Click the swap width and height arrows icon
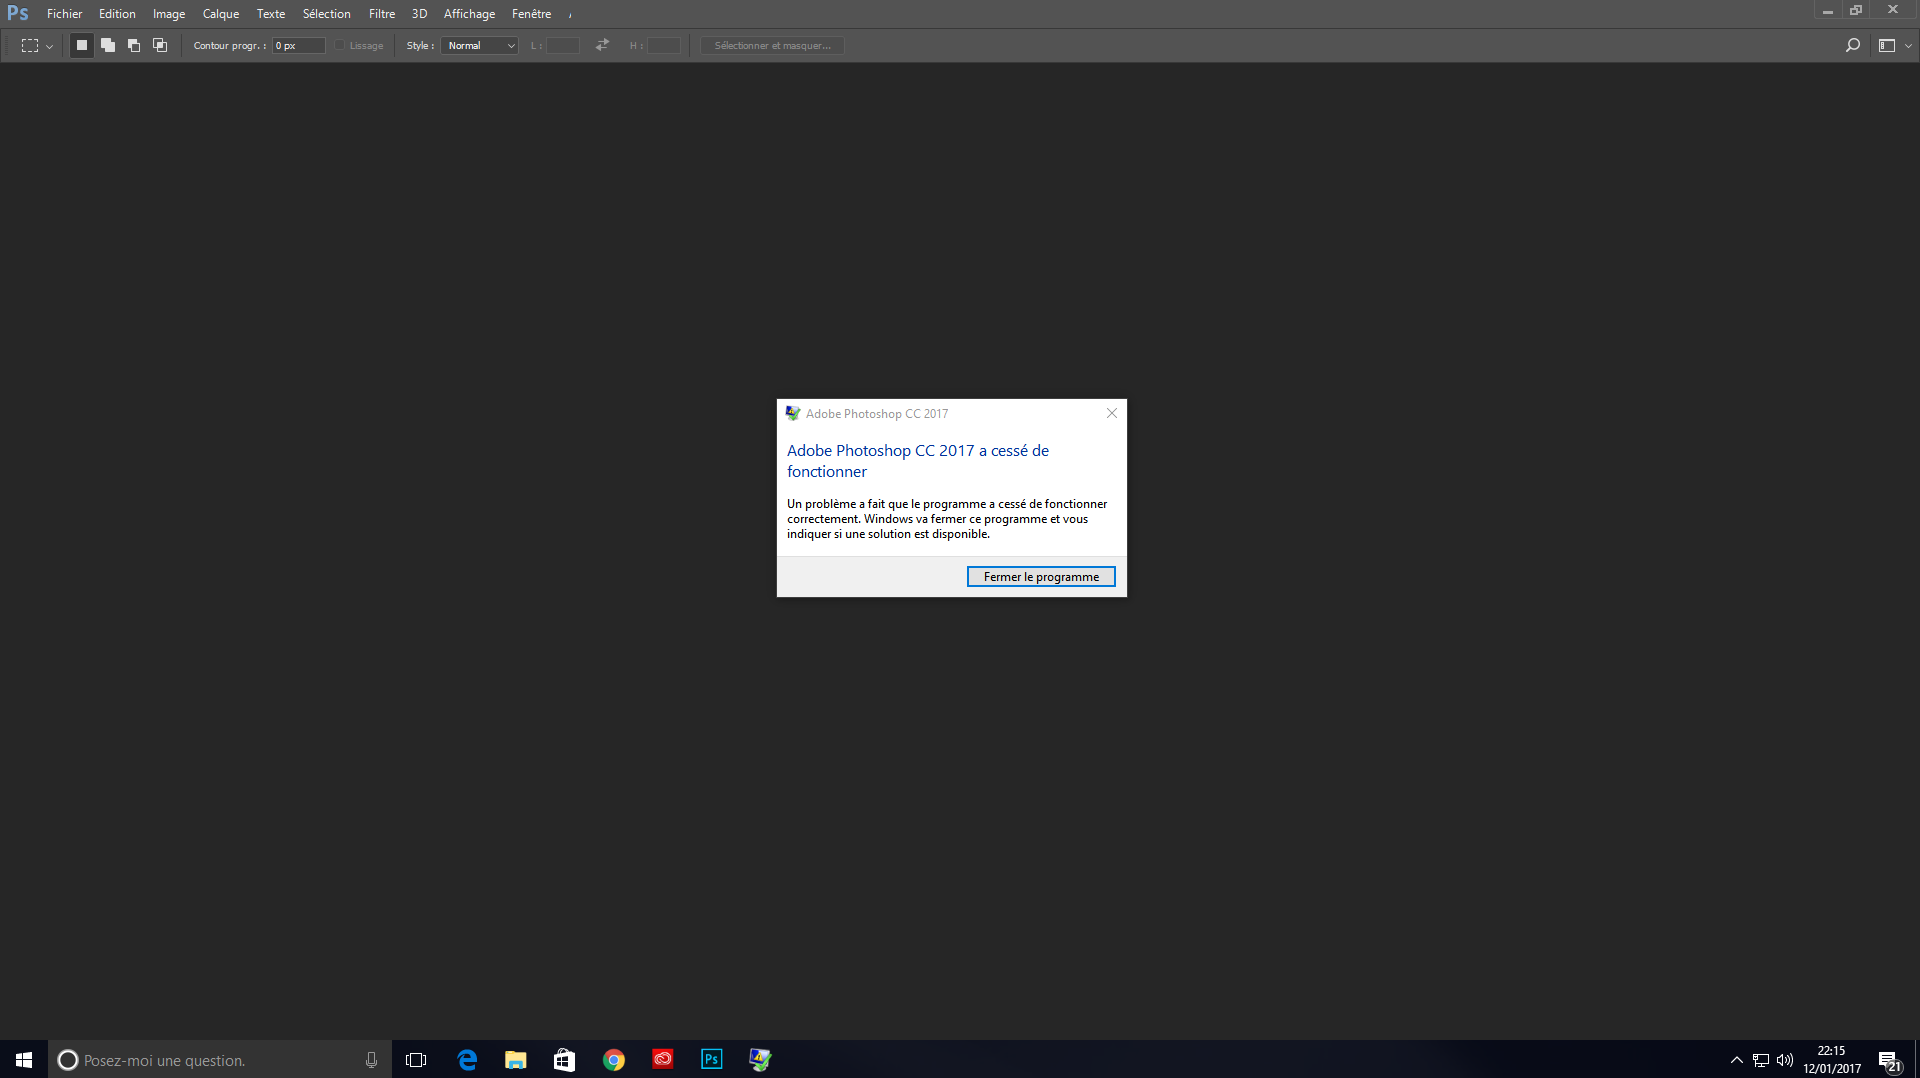Viewport: 1920px width, 1078px height. click(x=601, y=45)
